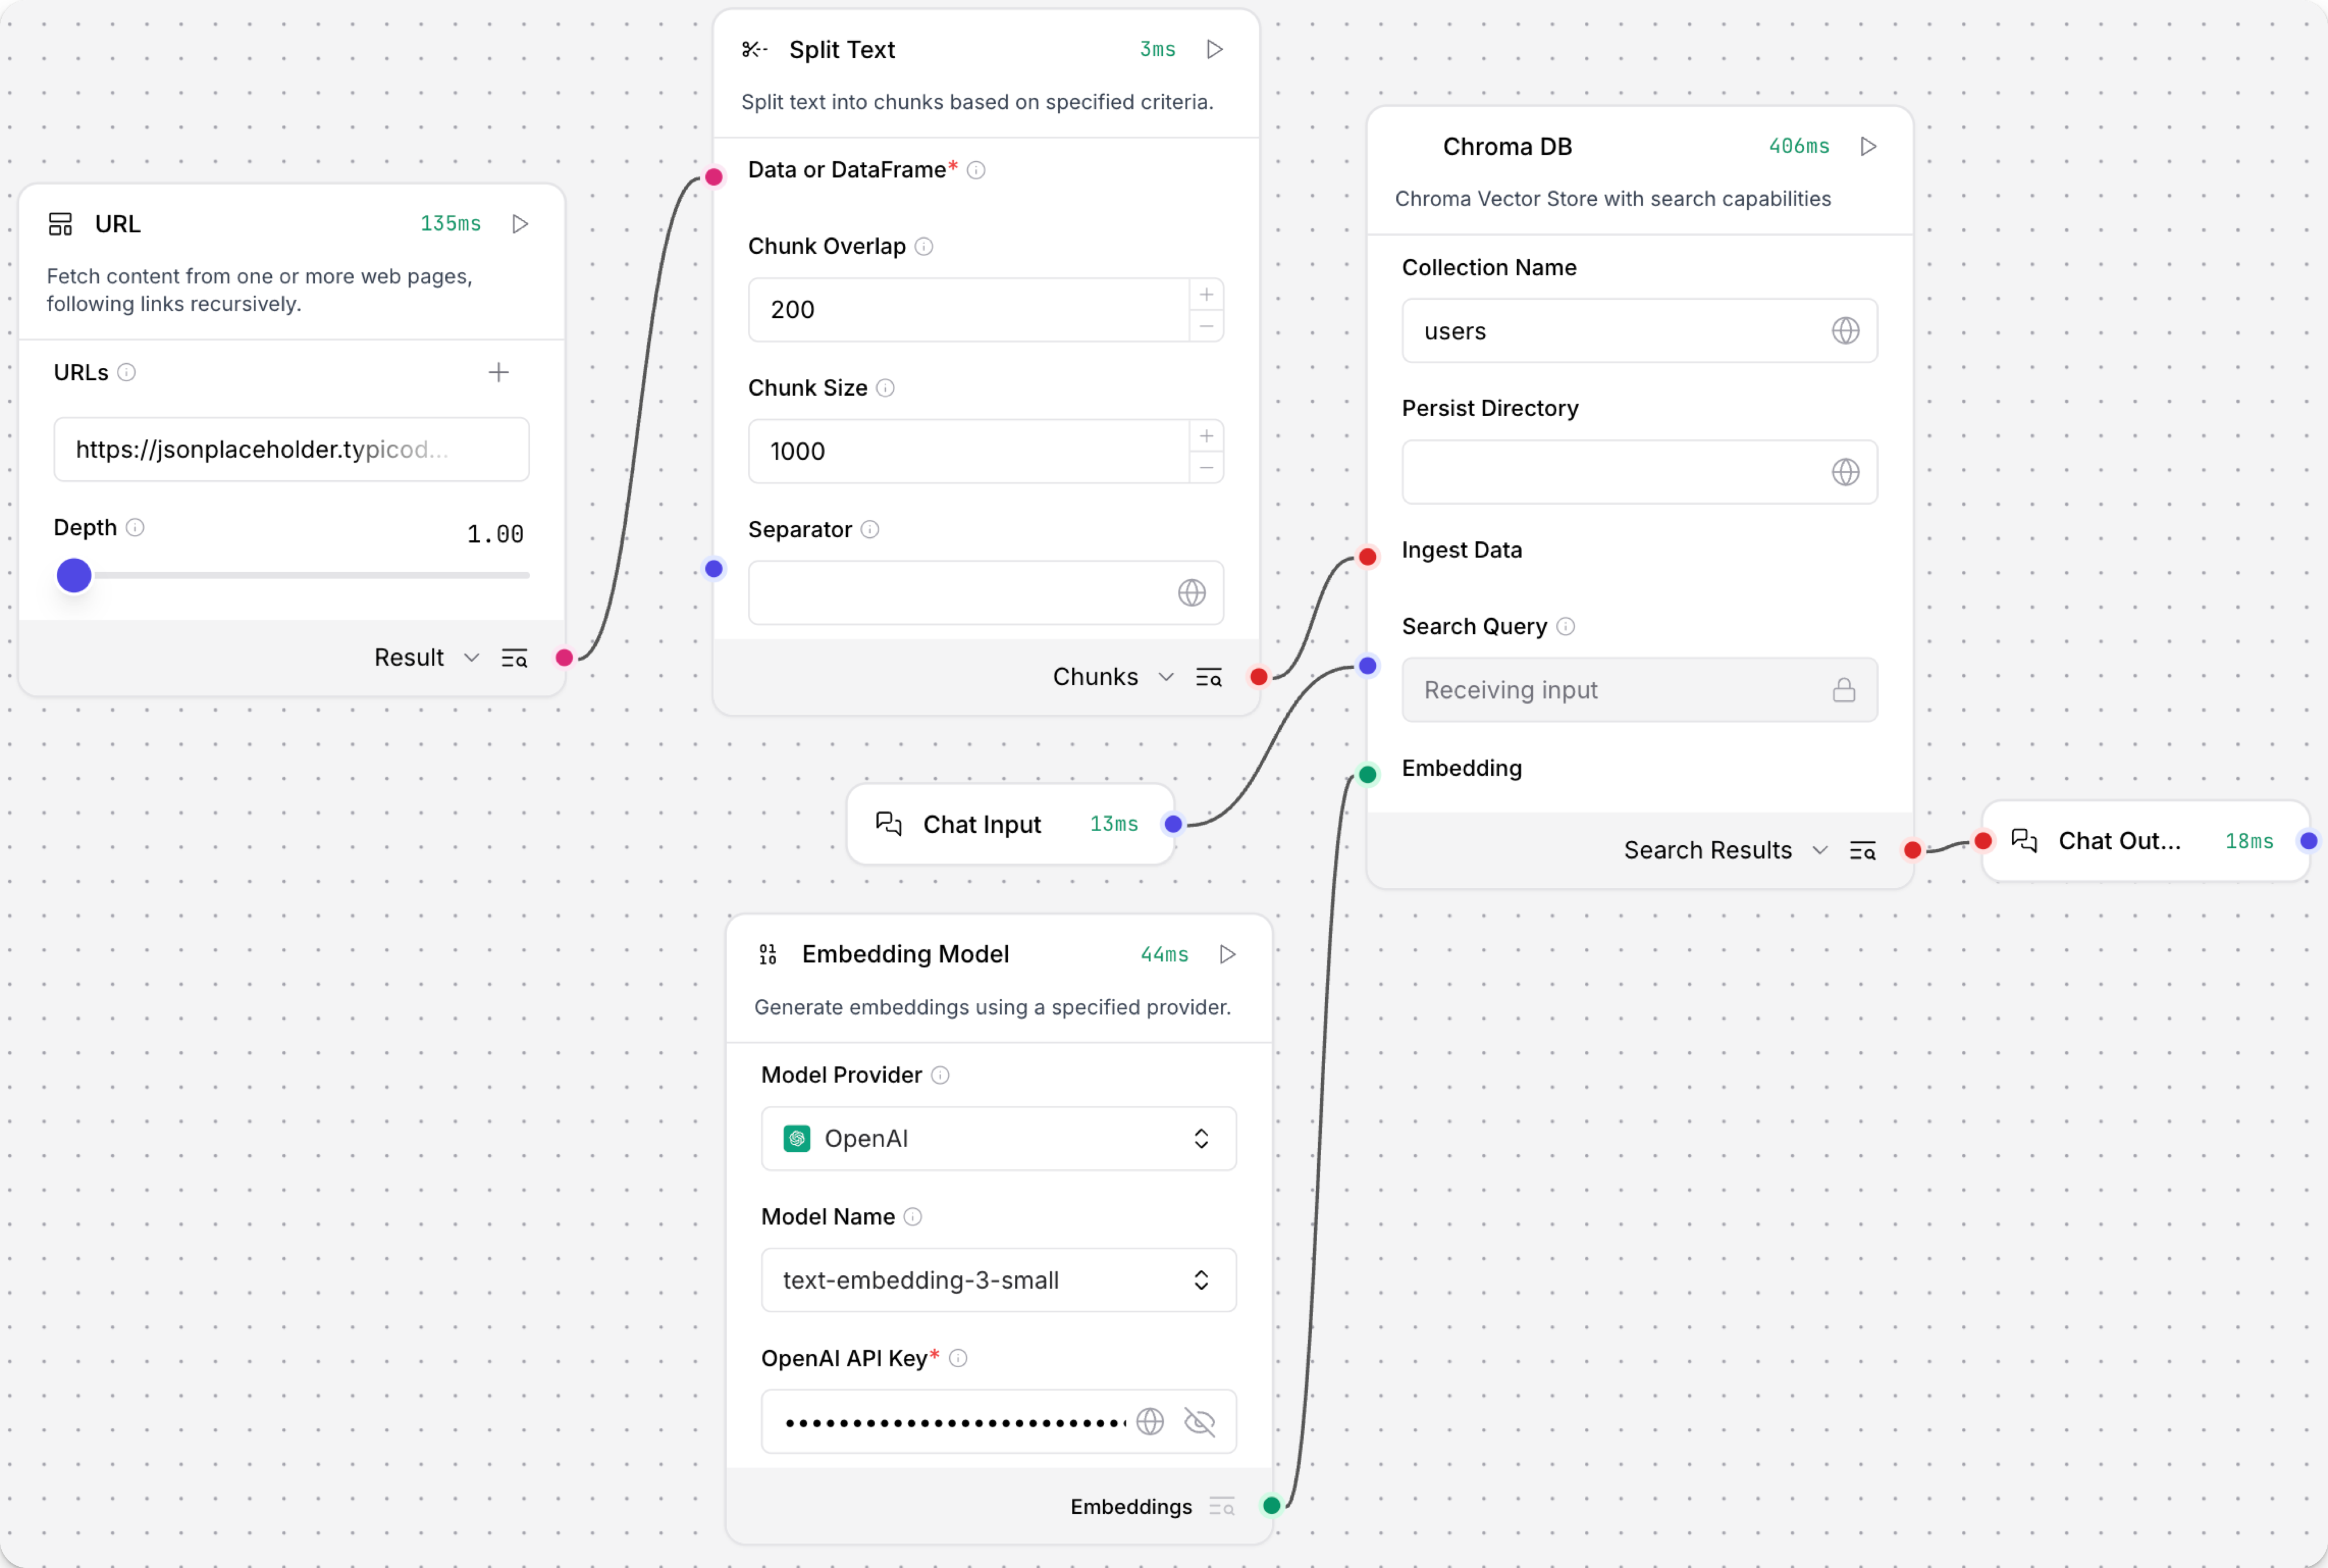Click the Separator globe icon

coord(1191,592)
